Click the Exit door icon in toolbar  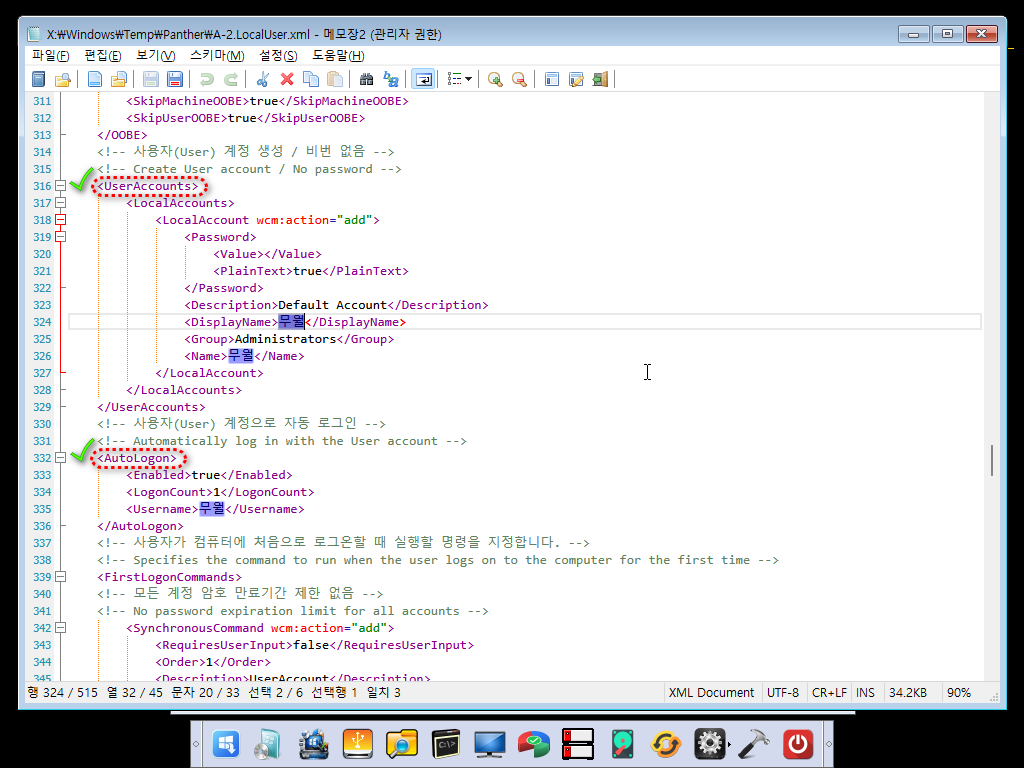[x=600, y=80]
